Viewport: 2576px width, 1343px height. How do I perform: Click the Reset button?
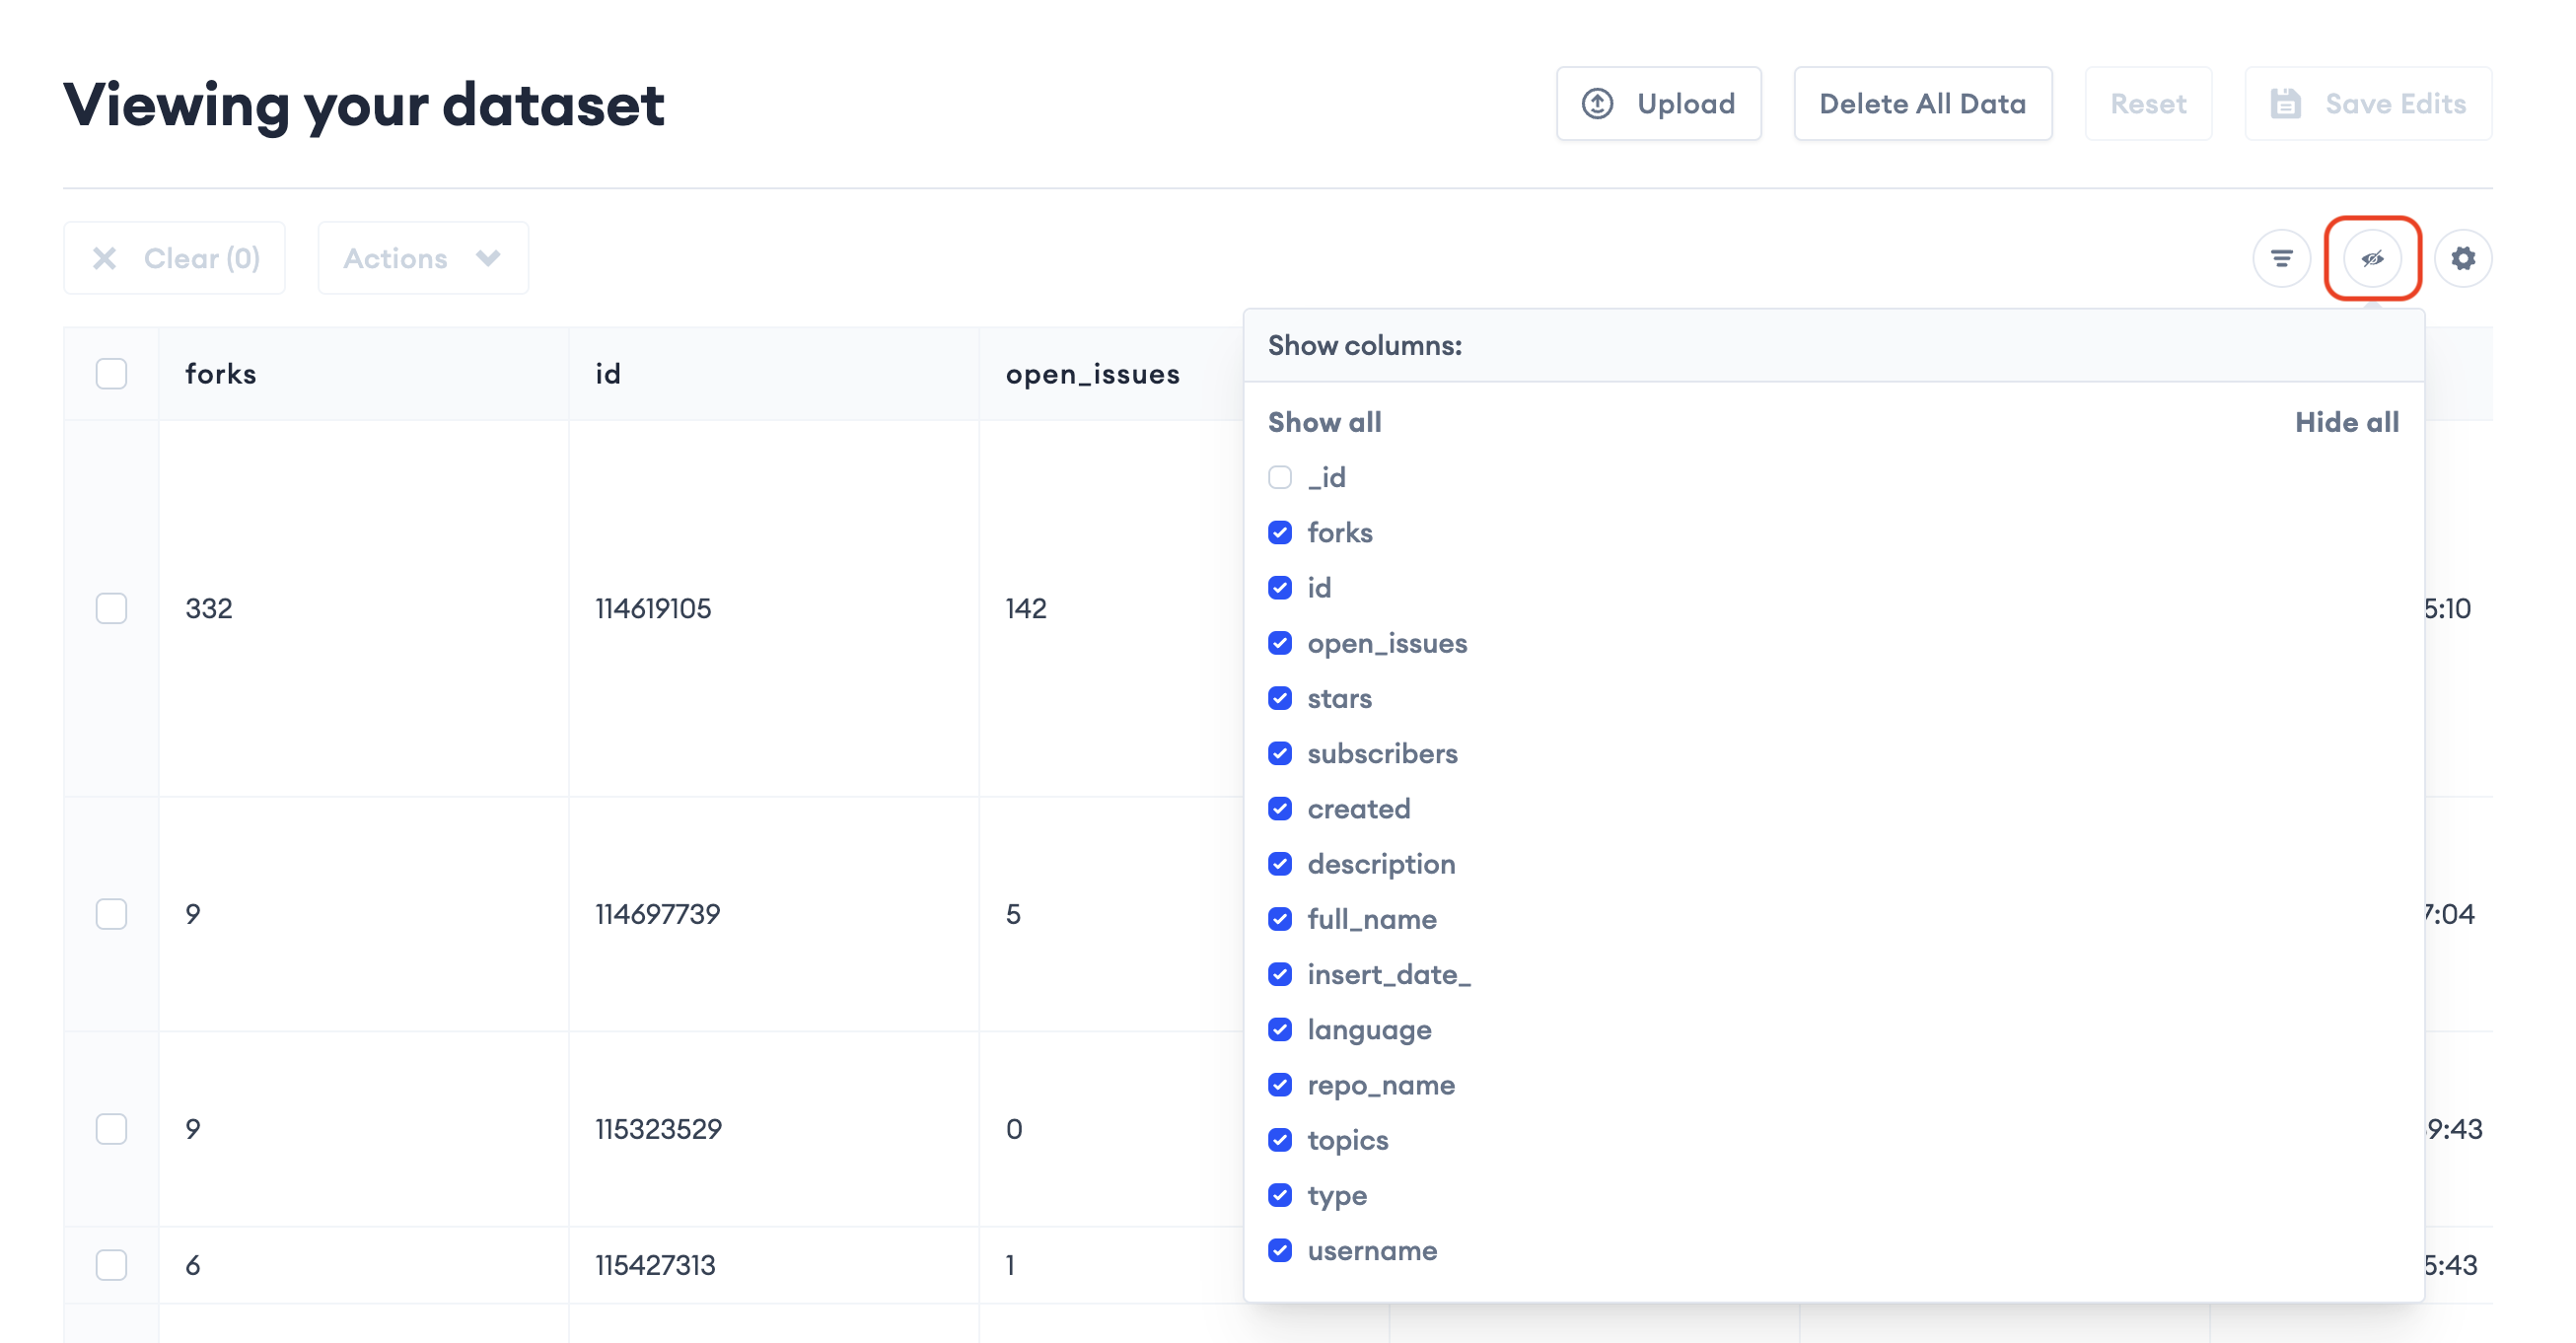point(2147,104)
